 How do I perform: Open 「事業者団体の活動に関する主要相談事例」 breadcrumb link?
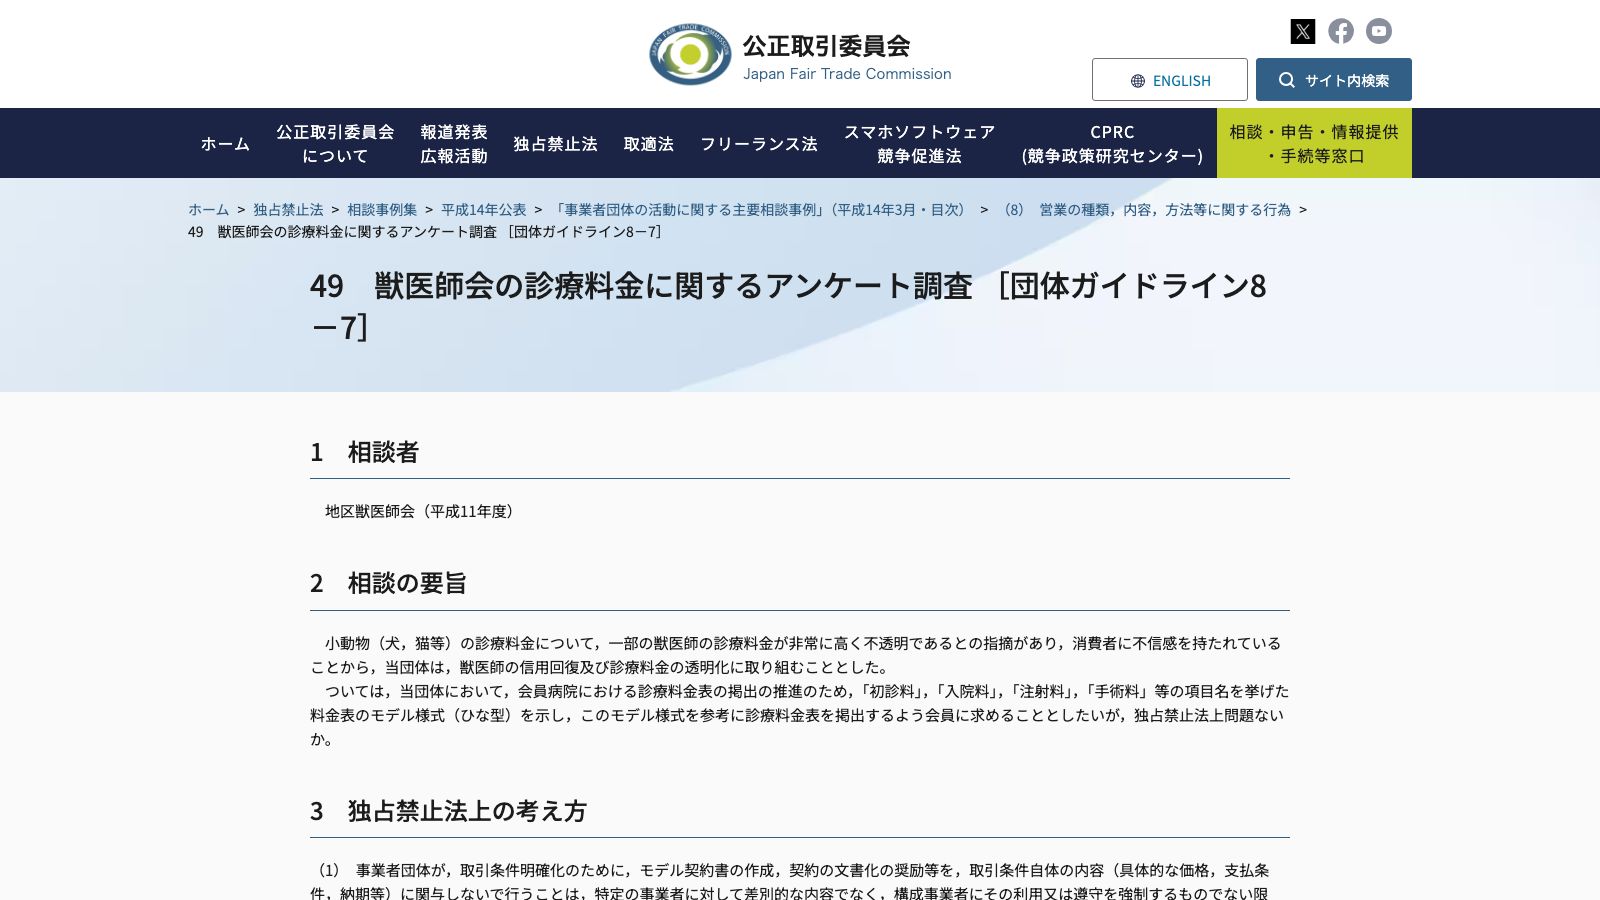pos(760,210)
